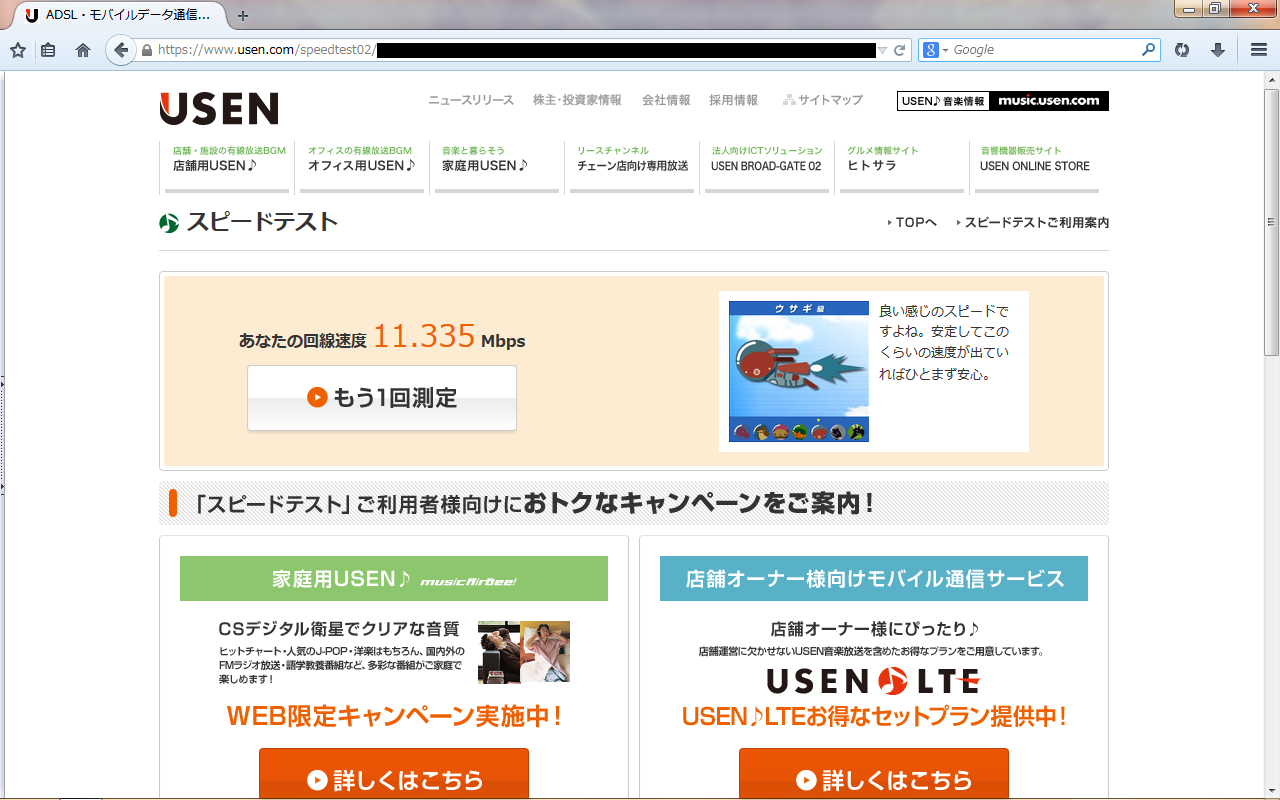
Task: Click the Google search input field
Action: pyautogui.click(x=1045, y=50)
